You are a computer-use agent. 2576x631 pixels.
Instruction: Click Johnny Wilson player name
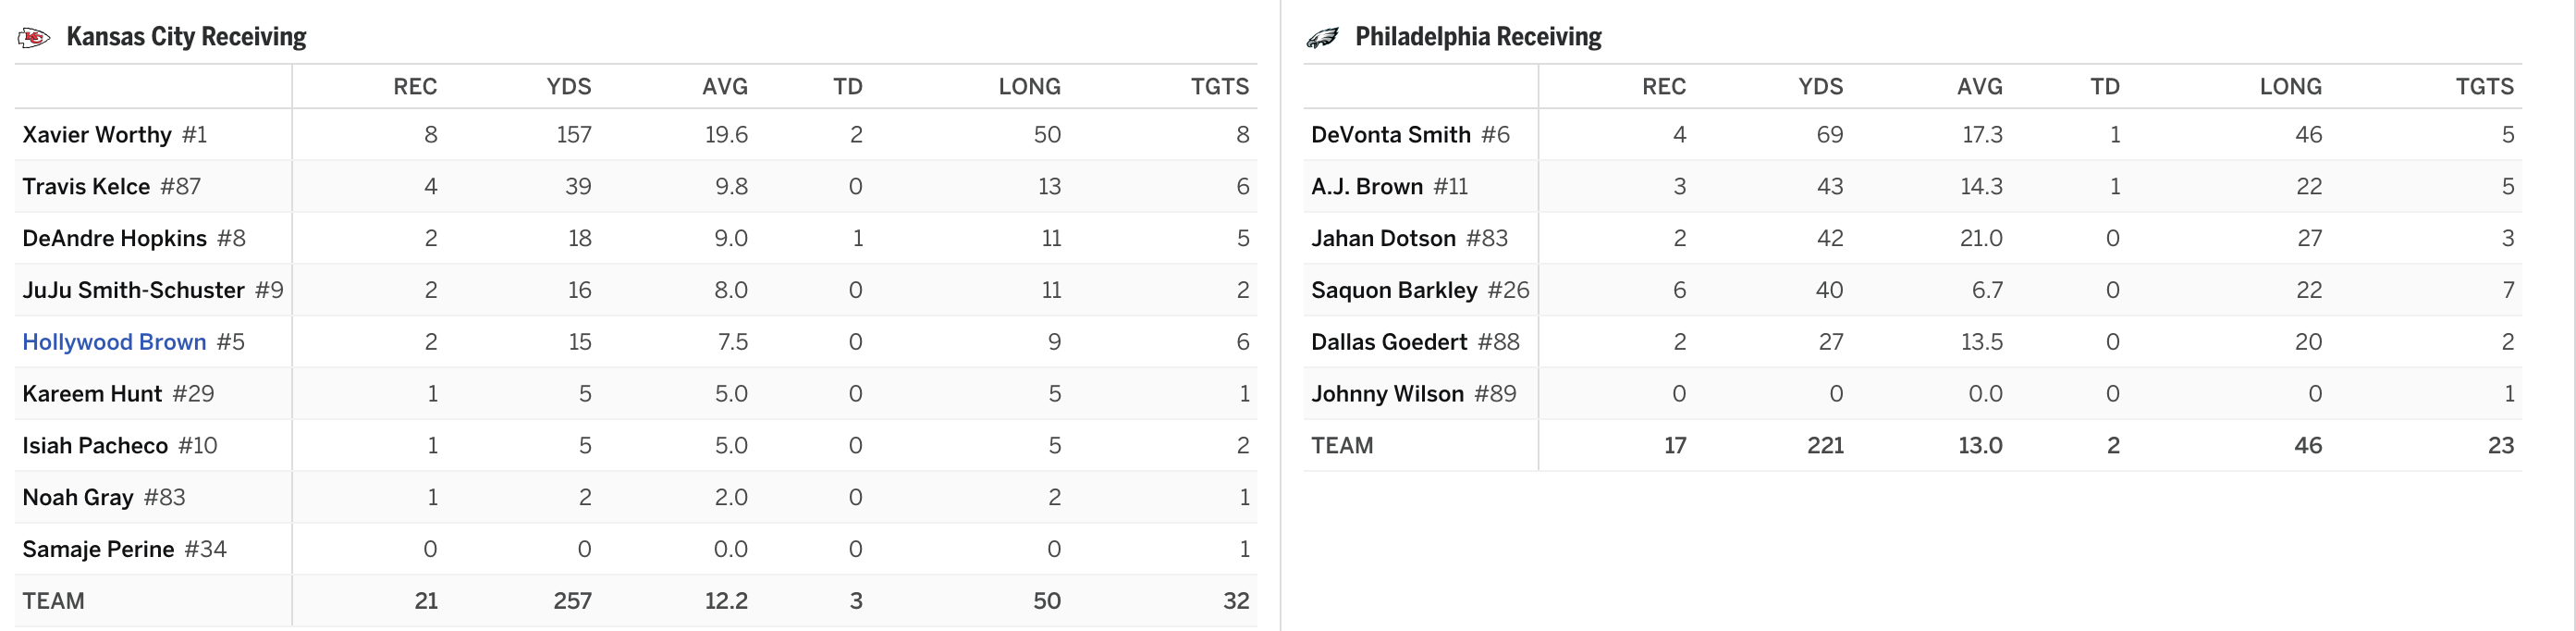(1387, 394)
